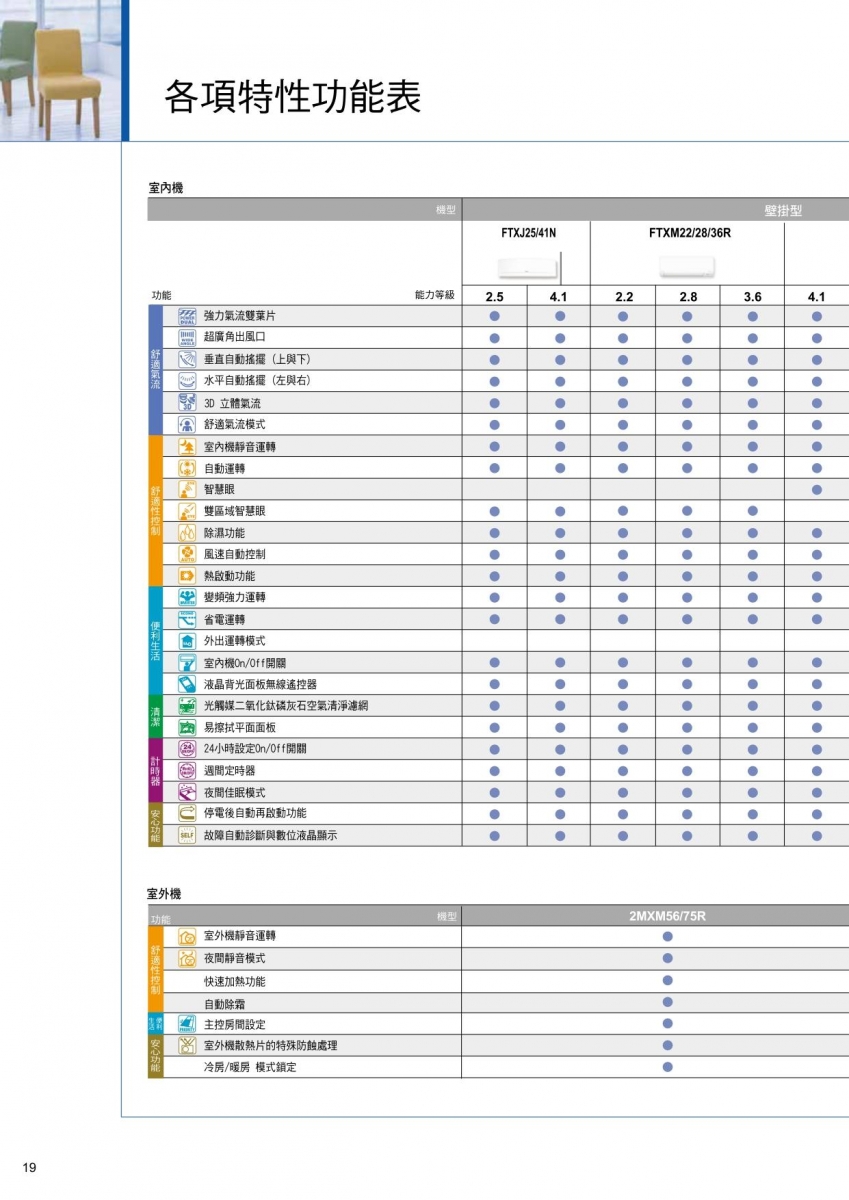Click the orange 舒適性控制 category bar
This screenshot has height=1200, width=849.
(155, 511)
